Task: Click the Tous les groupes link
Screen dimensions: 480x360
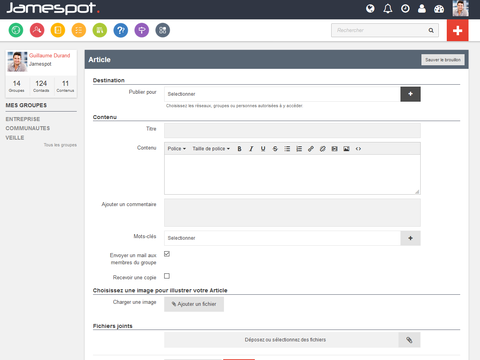Action: [x=60, y=145]
